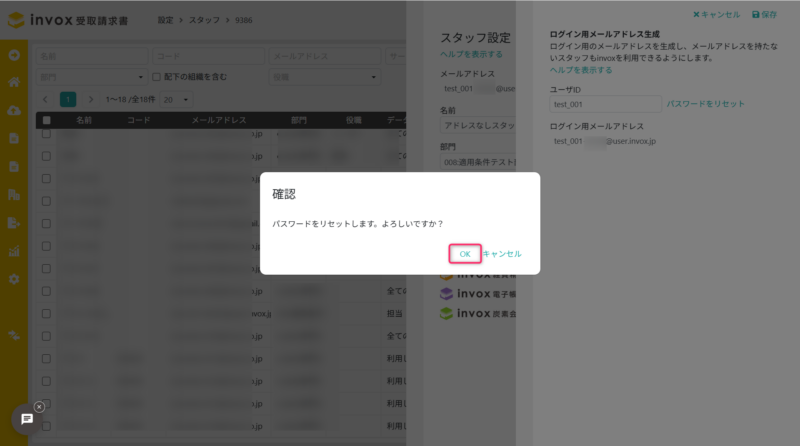This screenshot has width=800, height=446.
Task: Click パスワードをリセット link
Action: pyautogui.click(x=706, y=104)
